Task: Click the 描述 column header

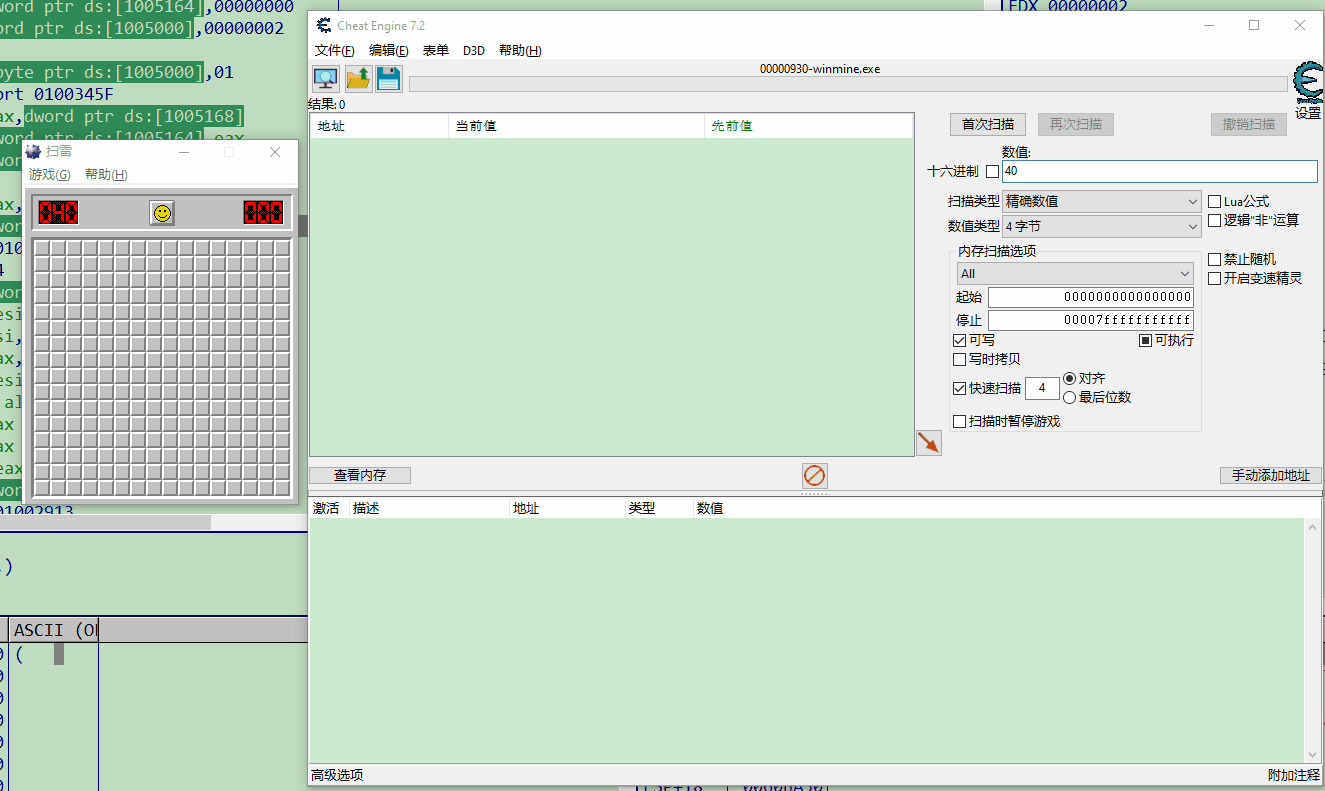Action: (430, 508)
